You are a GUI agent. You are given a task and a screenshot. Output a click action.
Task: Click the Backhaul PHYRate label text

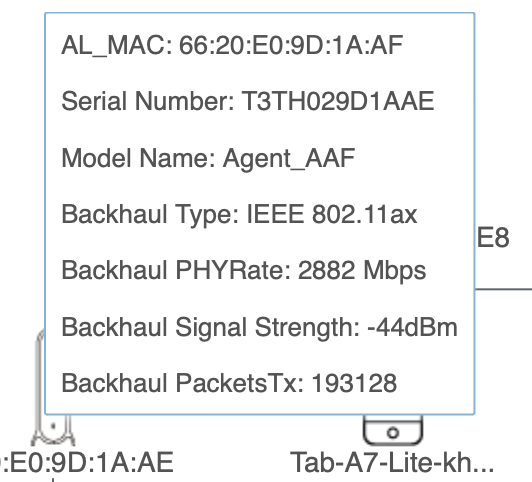tap(176, 270)
